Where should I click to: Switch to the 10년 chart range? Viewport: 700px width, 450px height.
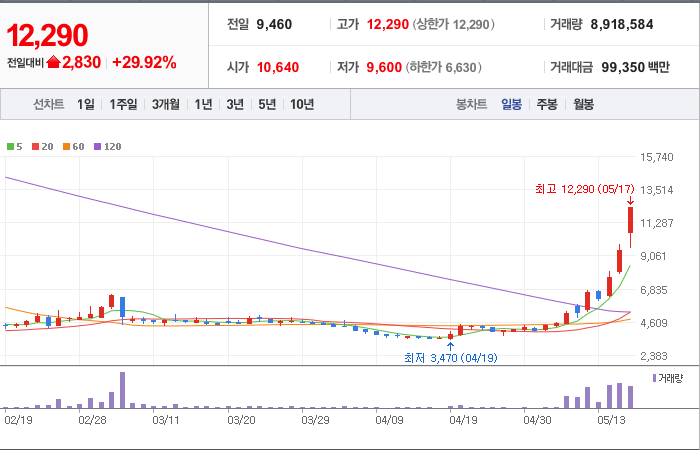tap(302, 104)
